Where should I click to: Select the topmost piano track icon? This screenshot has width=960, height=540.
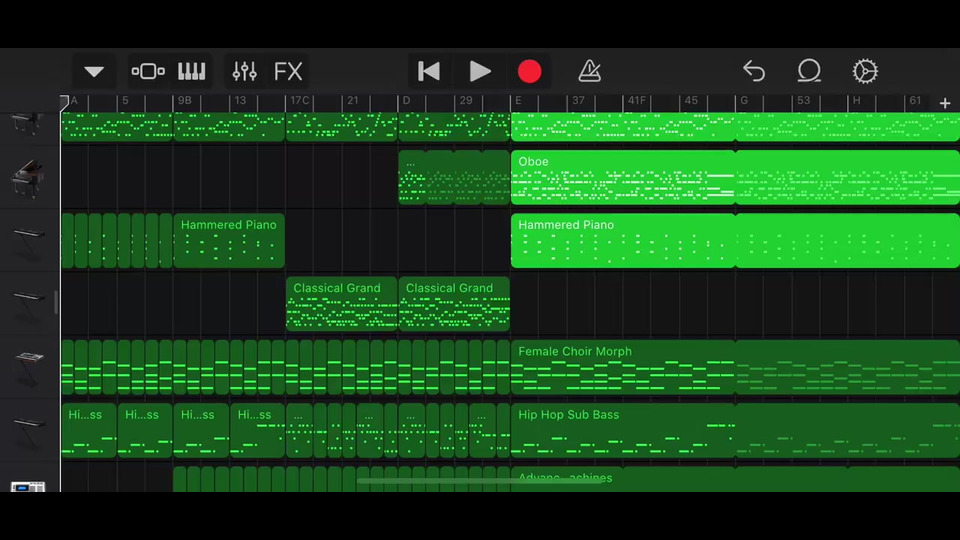pyautogui.click(x=27, y=126)
